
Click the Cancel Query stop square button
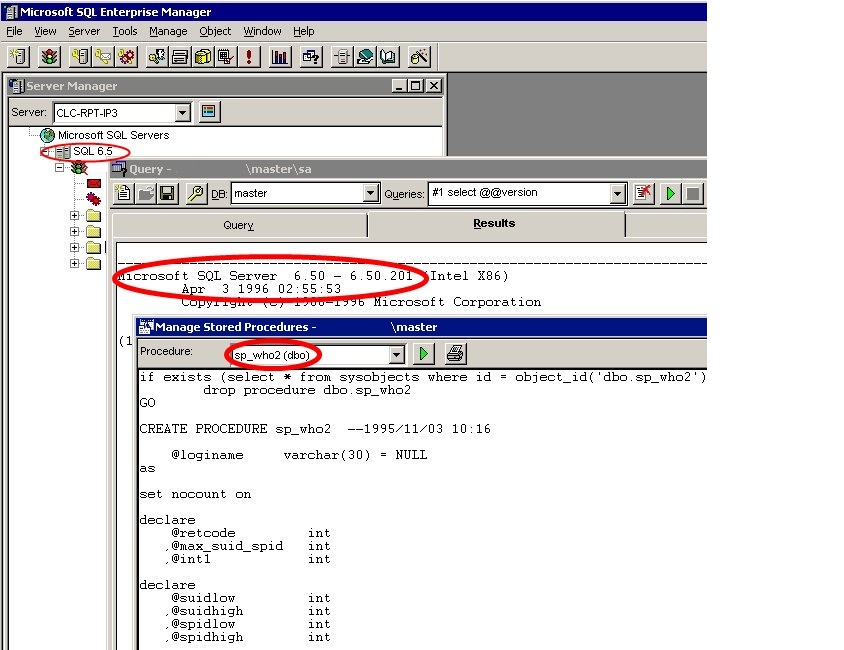pyautogui.click(x=693, y=193)
